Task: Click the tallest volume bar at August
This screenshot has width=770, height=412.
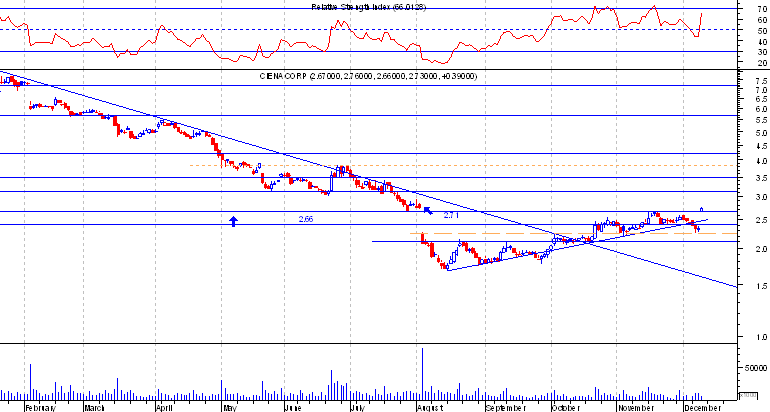Action: coord(422,374)
